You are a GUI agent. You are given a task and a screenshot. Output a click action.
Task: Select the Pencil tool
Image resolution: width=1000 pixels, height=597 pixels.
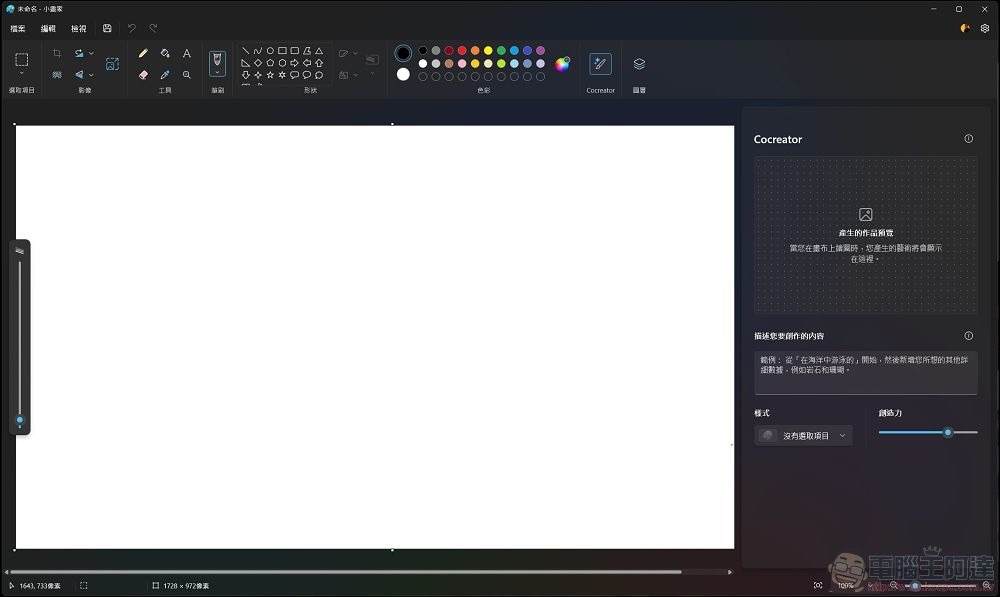tap(143, 54)
